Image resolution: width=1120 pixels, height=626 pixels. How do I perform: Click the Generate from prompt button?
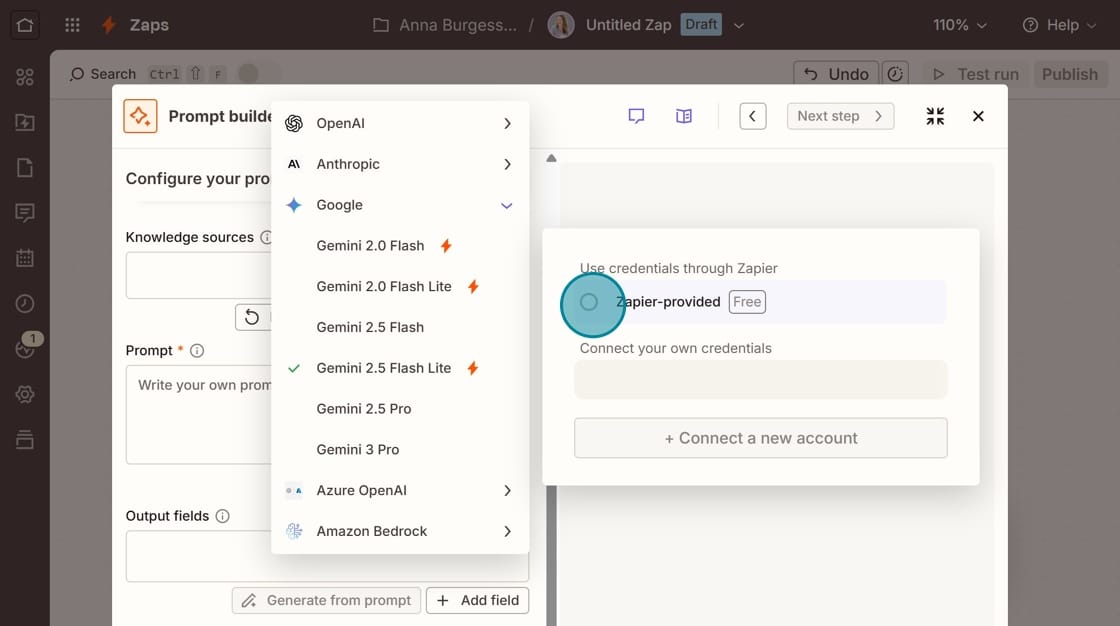[326, 600]
